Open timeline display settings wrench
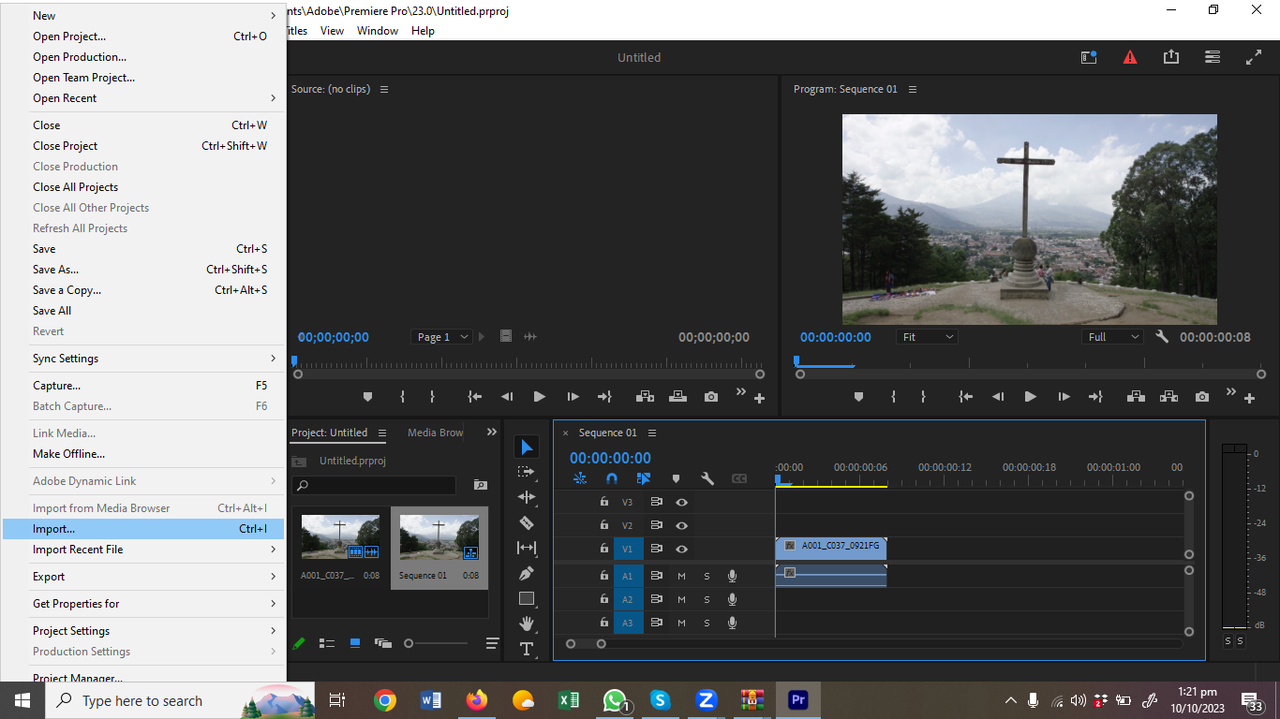The image size is (1280, 719). [707, 479]
